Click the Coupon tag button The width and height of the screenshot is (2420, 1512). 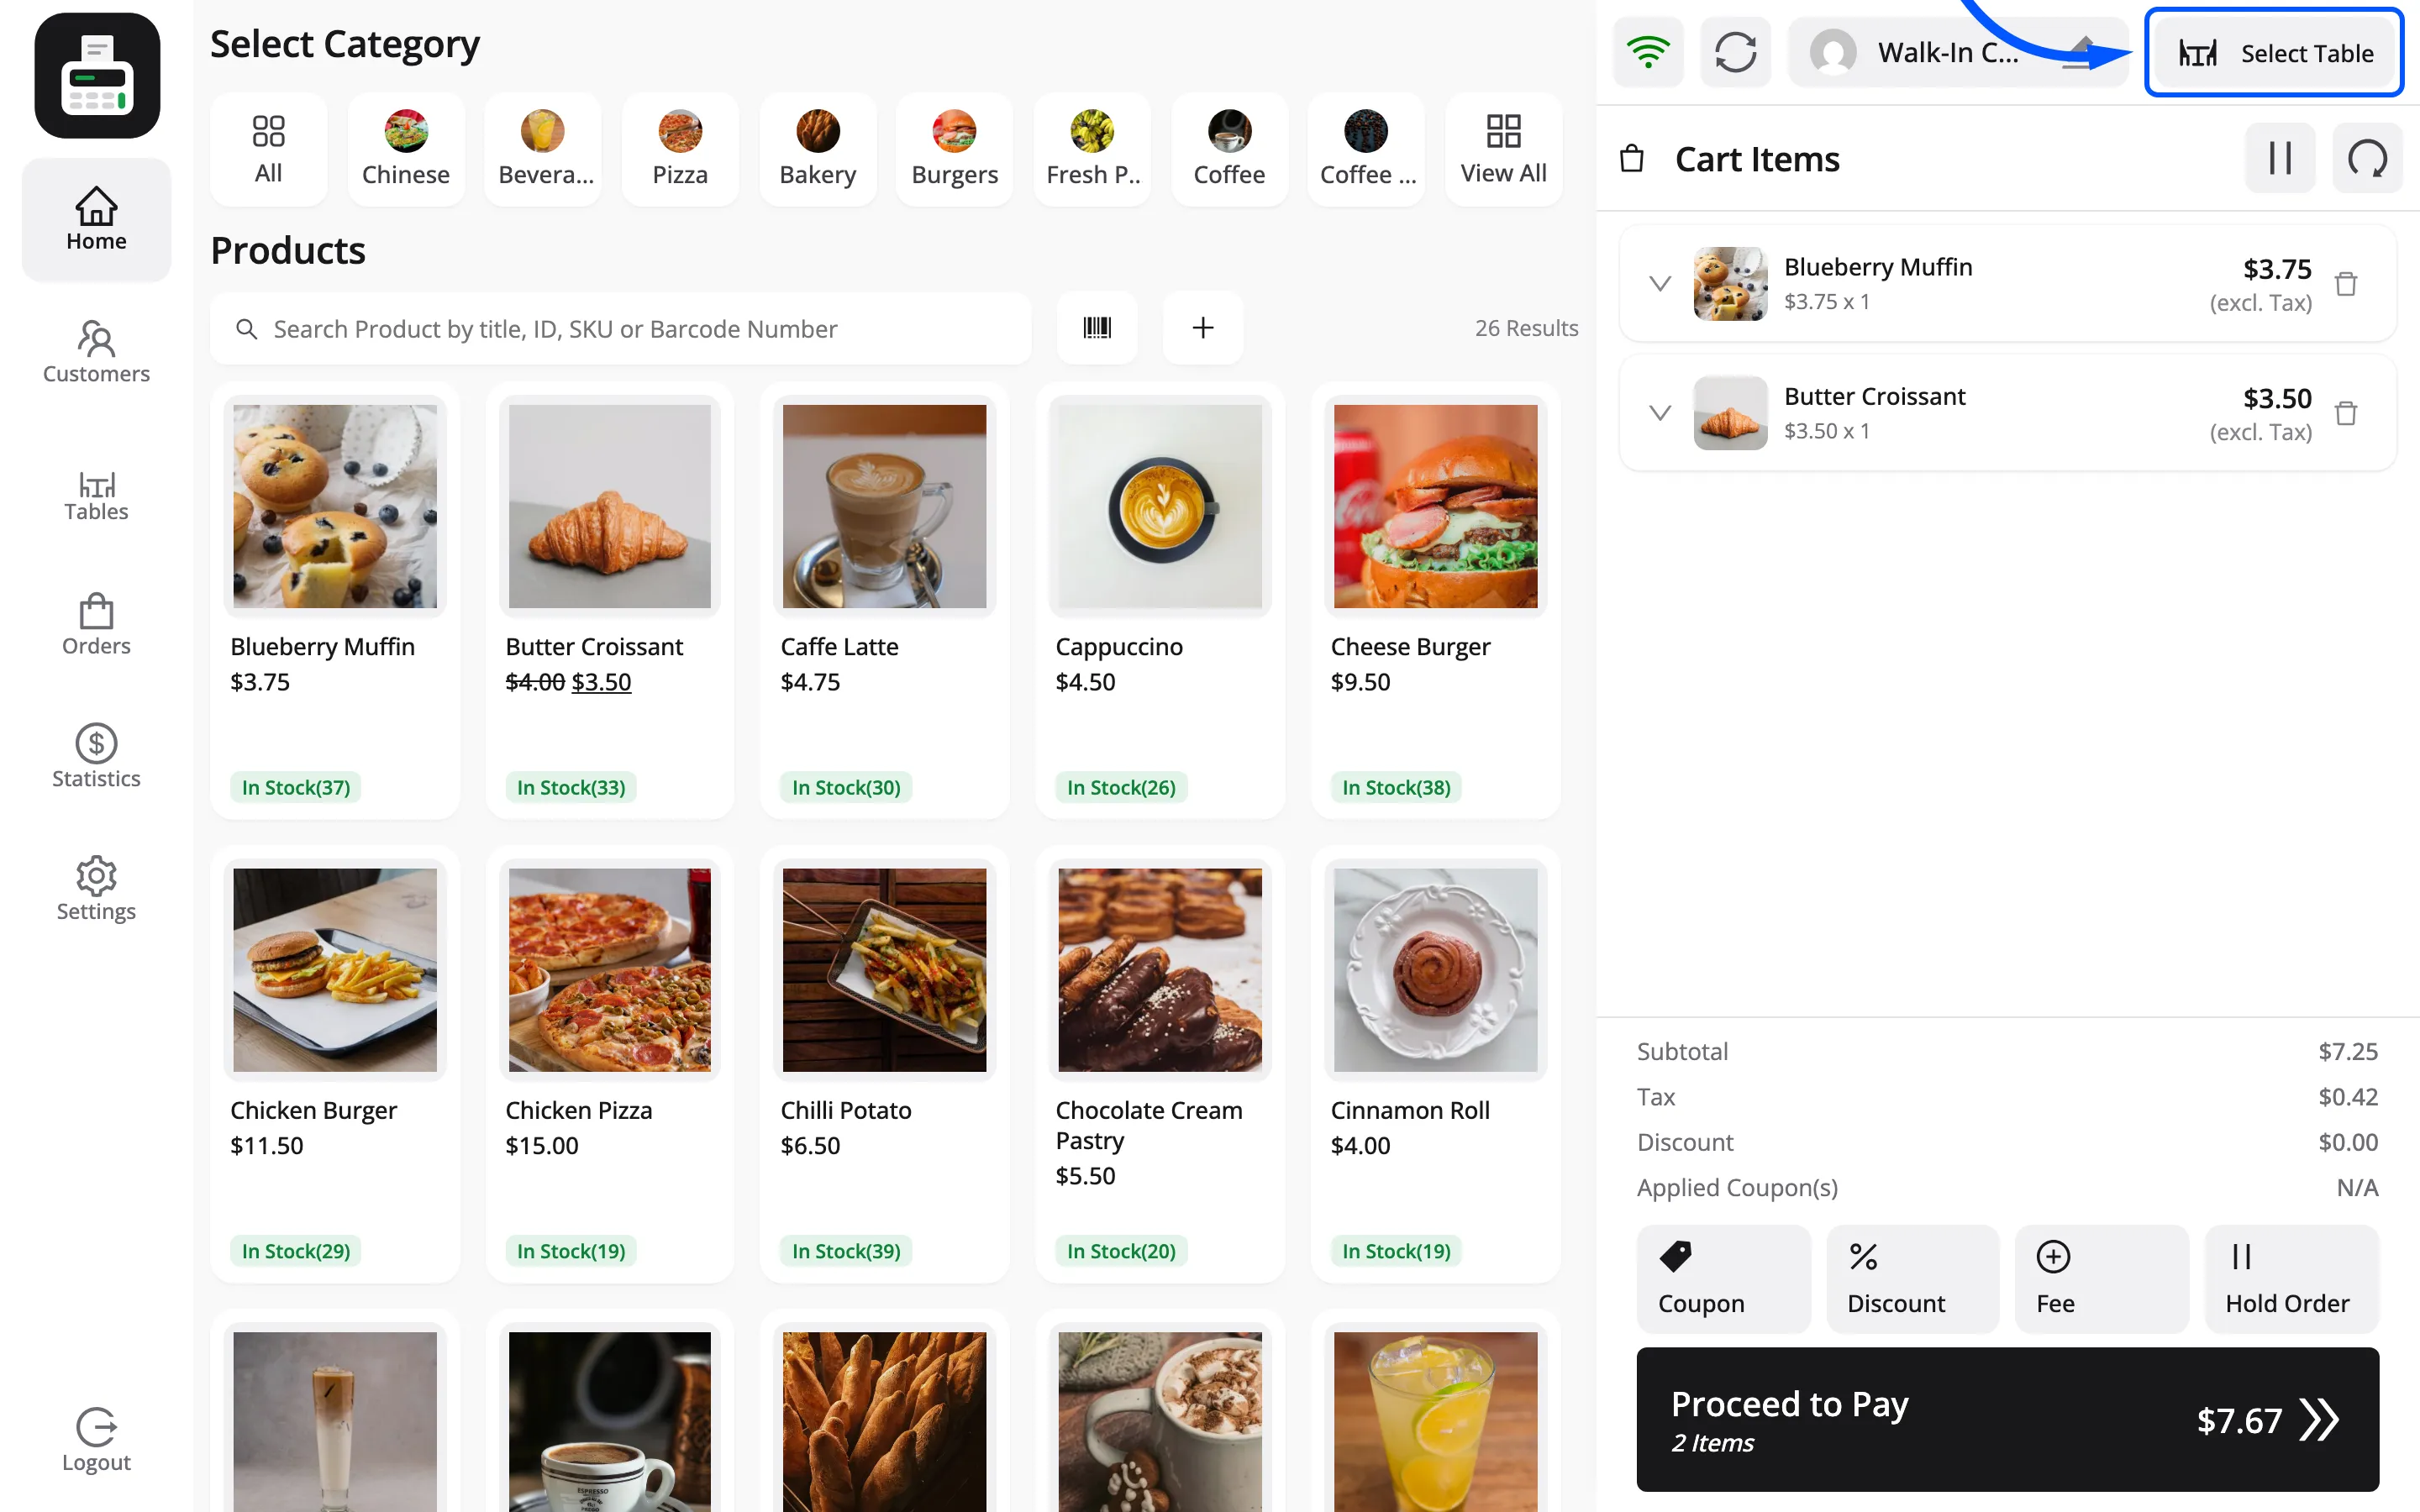click(x=1723, y=1279)
